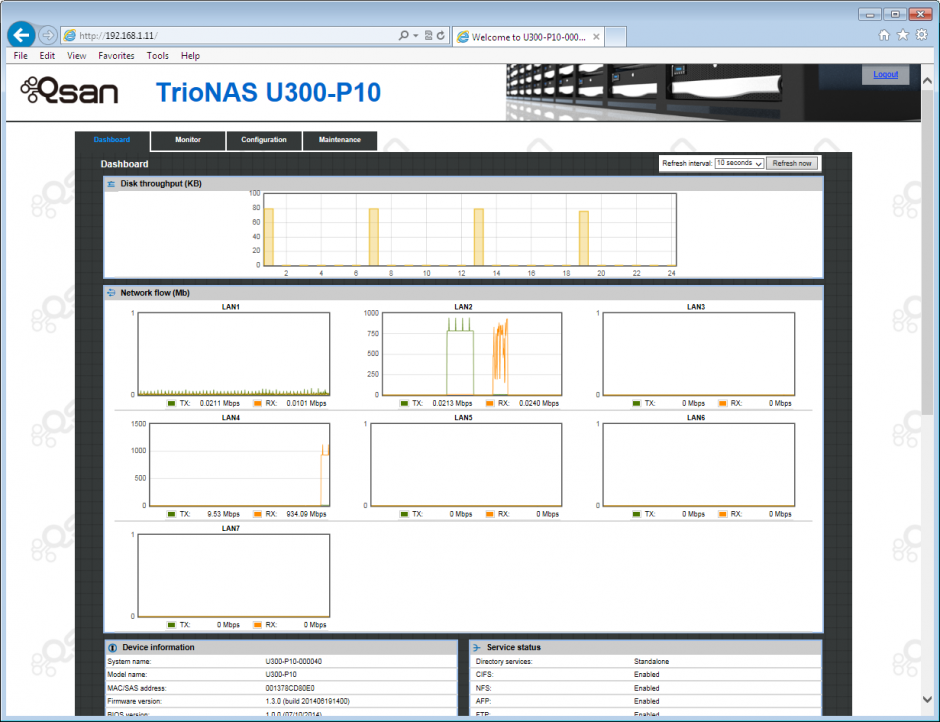Viewport: 940px width, 722px height.
Task: Switch to the Monitor tab
Action: (188, 140)
